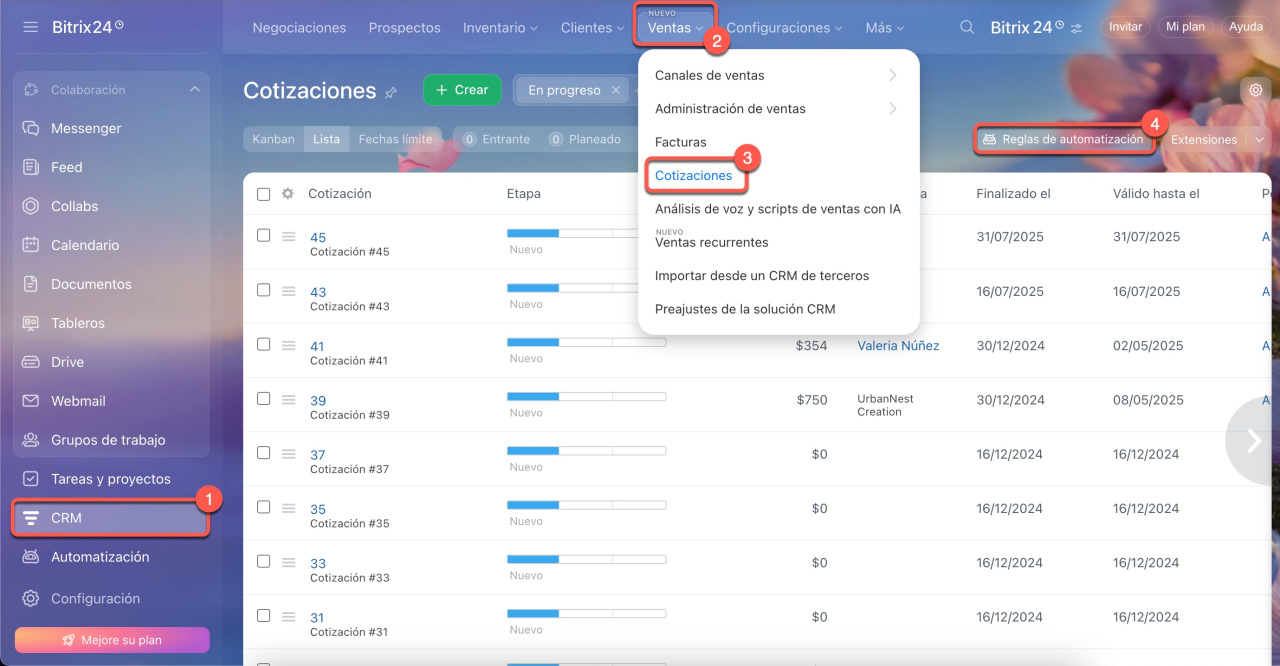Open row actions menu for quote 41
The height and width of the screenshot is (666, 1280).
pos(288,345)
